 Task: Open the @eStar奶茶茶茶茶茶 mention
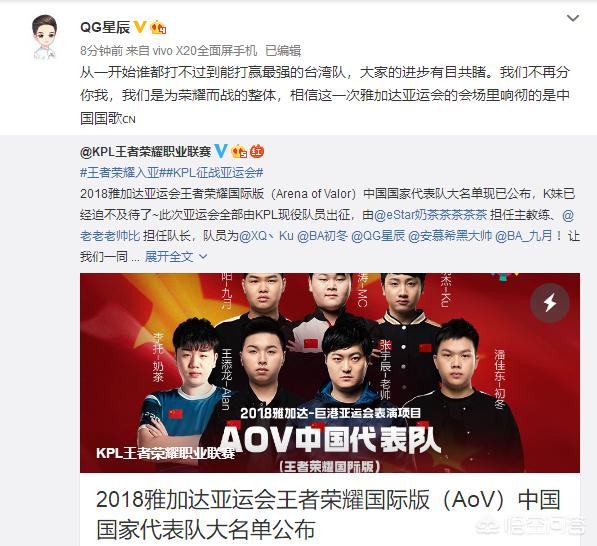coord(430,215)
